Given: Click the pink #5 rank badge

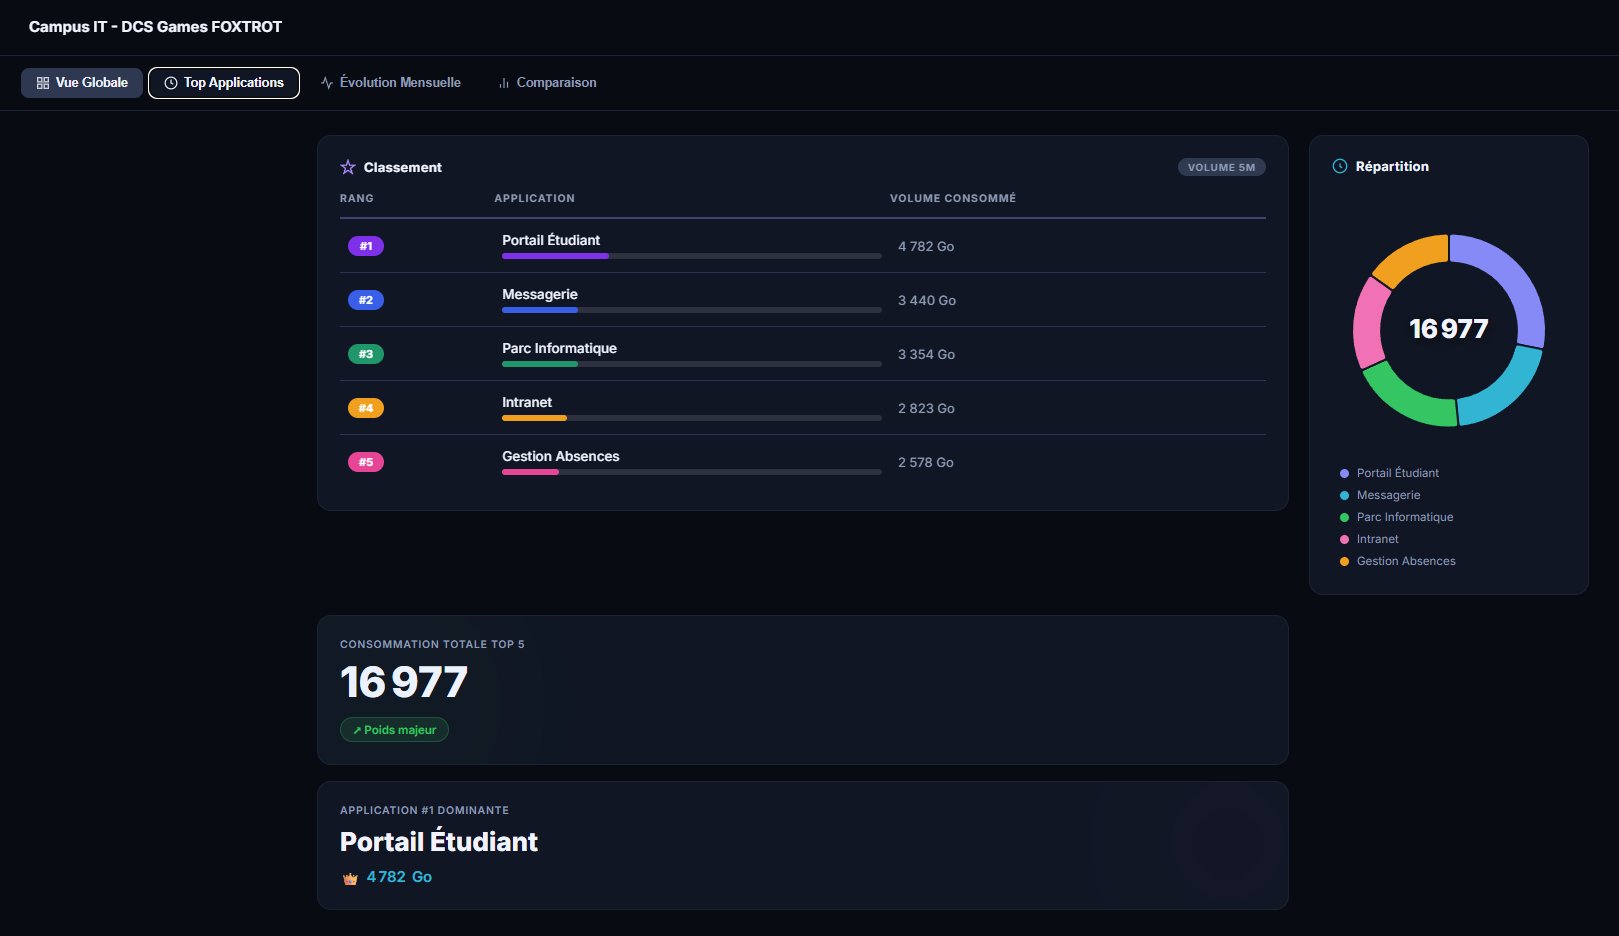Looking at the screenshot, I should coord(365,462).
